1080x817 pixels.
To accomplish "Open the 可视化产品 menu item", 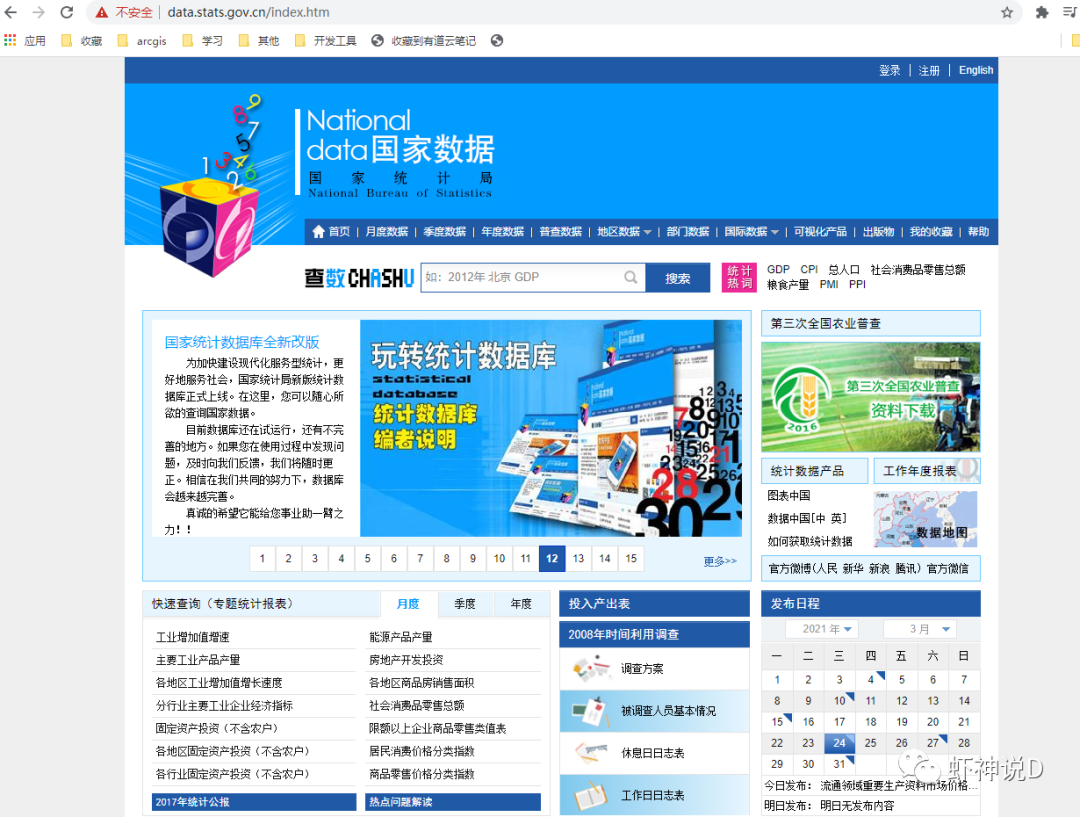I will point(820,231).
